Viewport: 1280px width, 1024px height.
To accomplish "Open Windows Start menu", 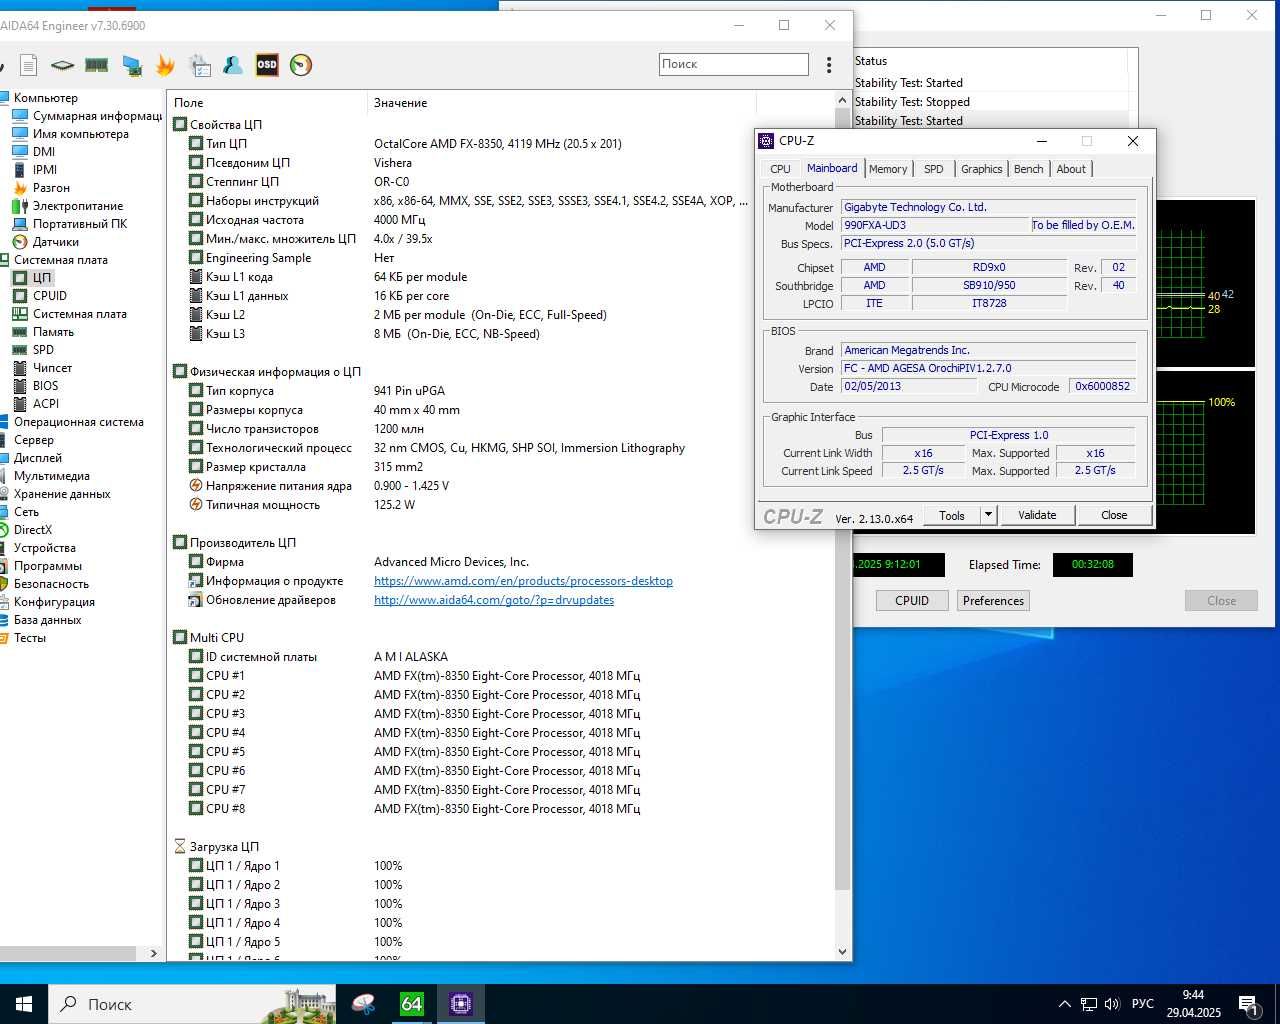I will [24, 1004].
